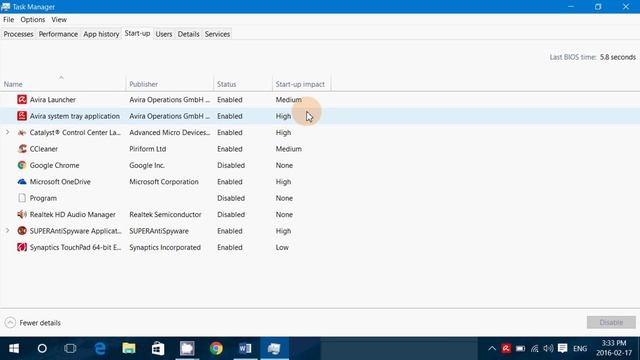
Task: Expand the SUPERAntiSpyware Application group
Action: (x=7, y=231)
